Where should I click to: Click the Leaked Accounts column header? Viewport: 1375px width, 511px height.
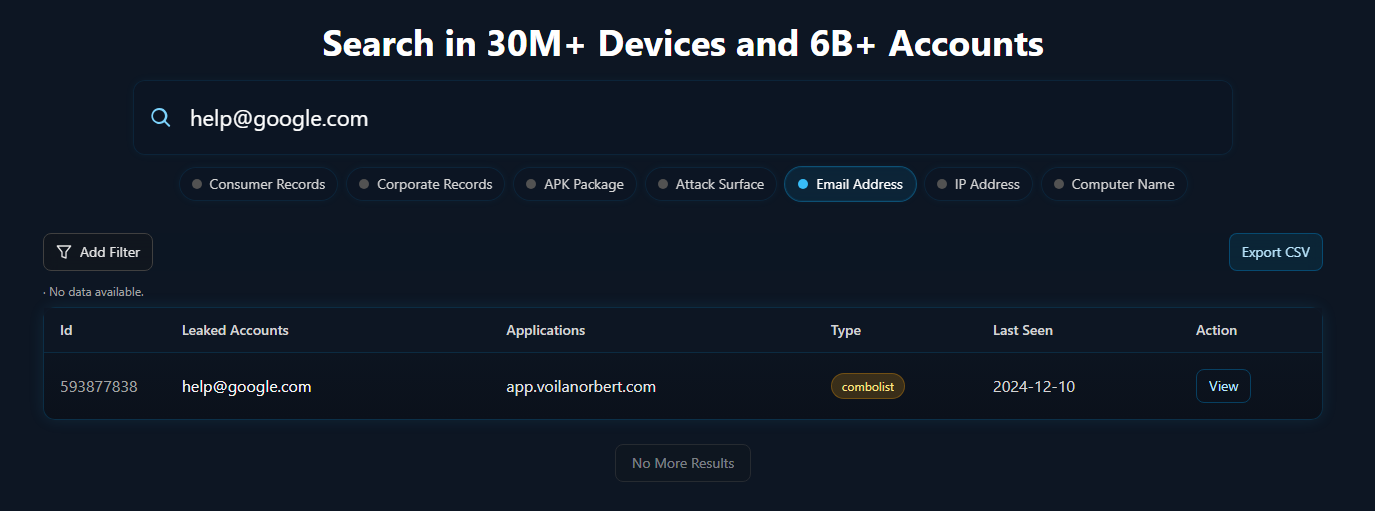point(235,330)
